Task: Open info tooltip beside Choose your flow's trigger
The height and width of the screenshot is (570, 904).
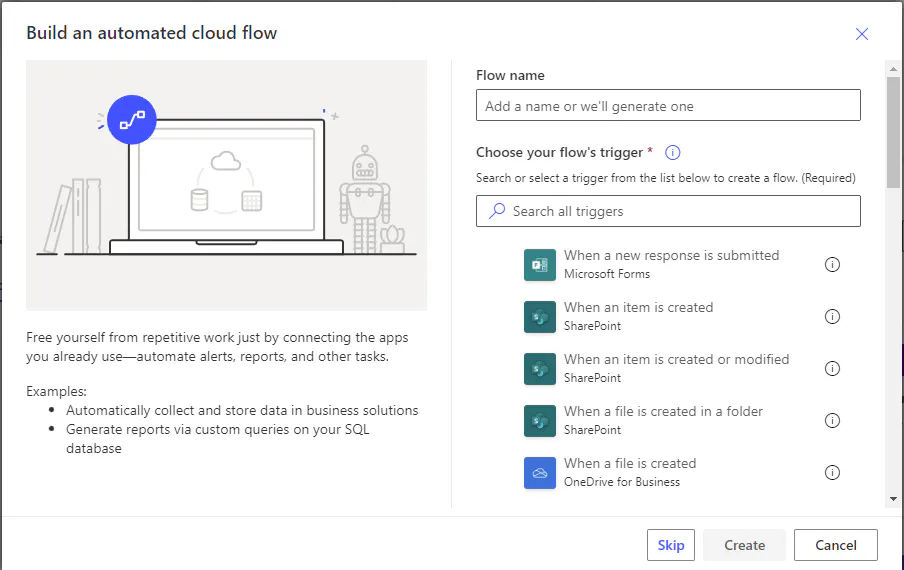Action: 673,153
